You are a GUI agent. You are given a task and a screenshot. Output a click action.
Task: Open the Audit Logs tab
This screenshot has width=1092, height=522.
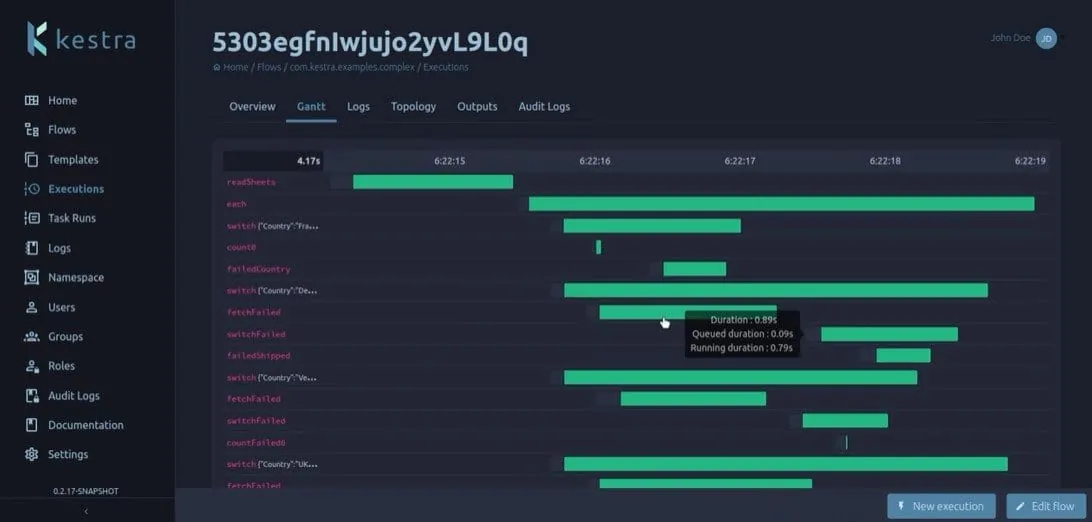(544, 106)
